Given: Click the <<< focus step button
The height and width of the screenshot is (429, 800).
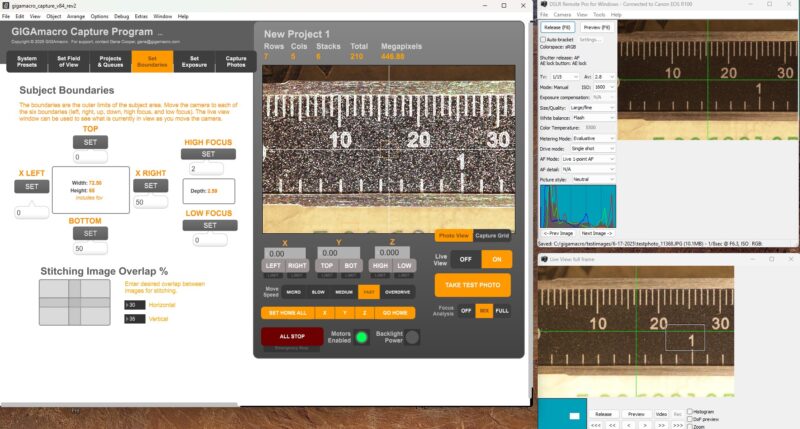Looking at the screenshot, I should pos(595,425).
